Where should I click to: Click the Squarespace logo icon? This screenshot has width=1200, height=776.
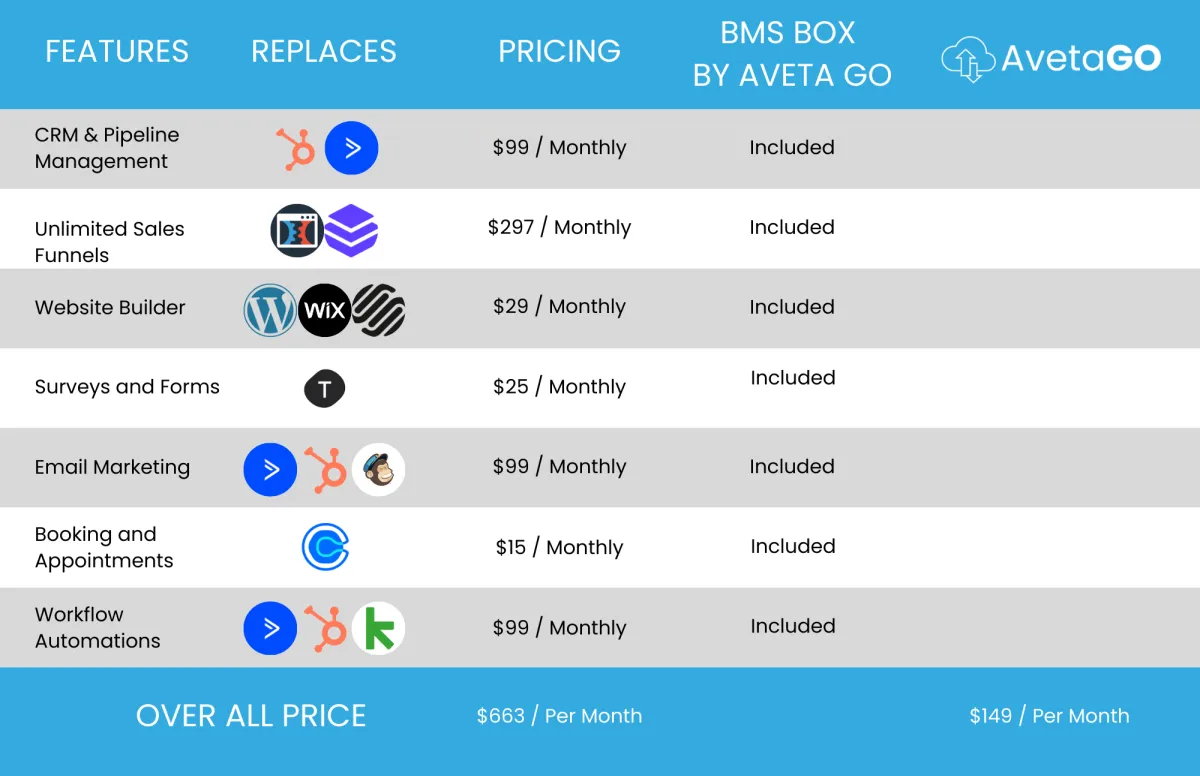click(x=379, y=310)
